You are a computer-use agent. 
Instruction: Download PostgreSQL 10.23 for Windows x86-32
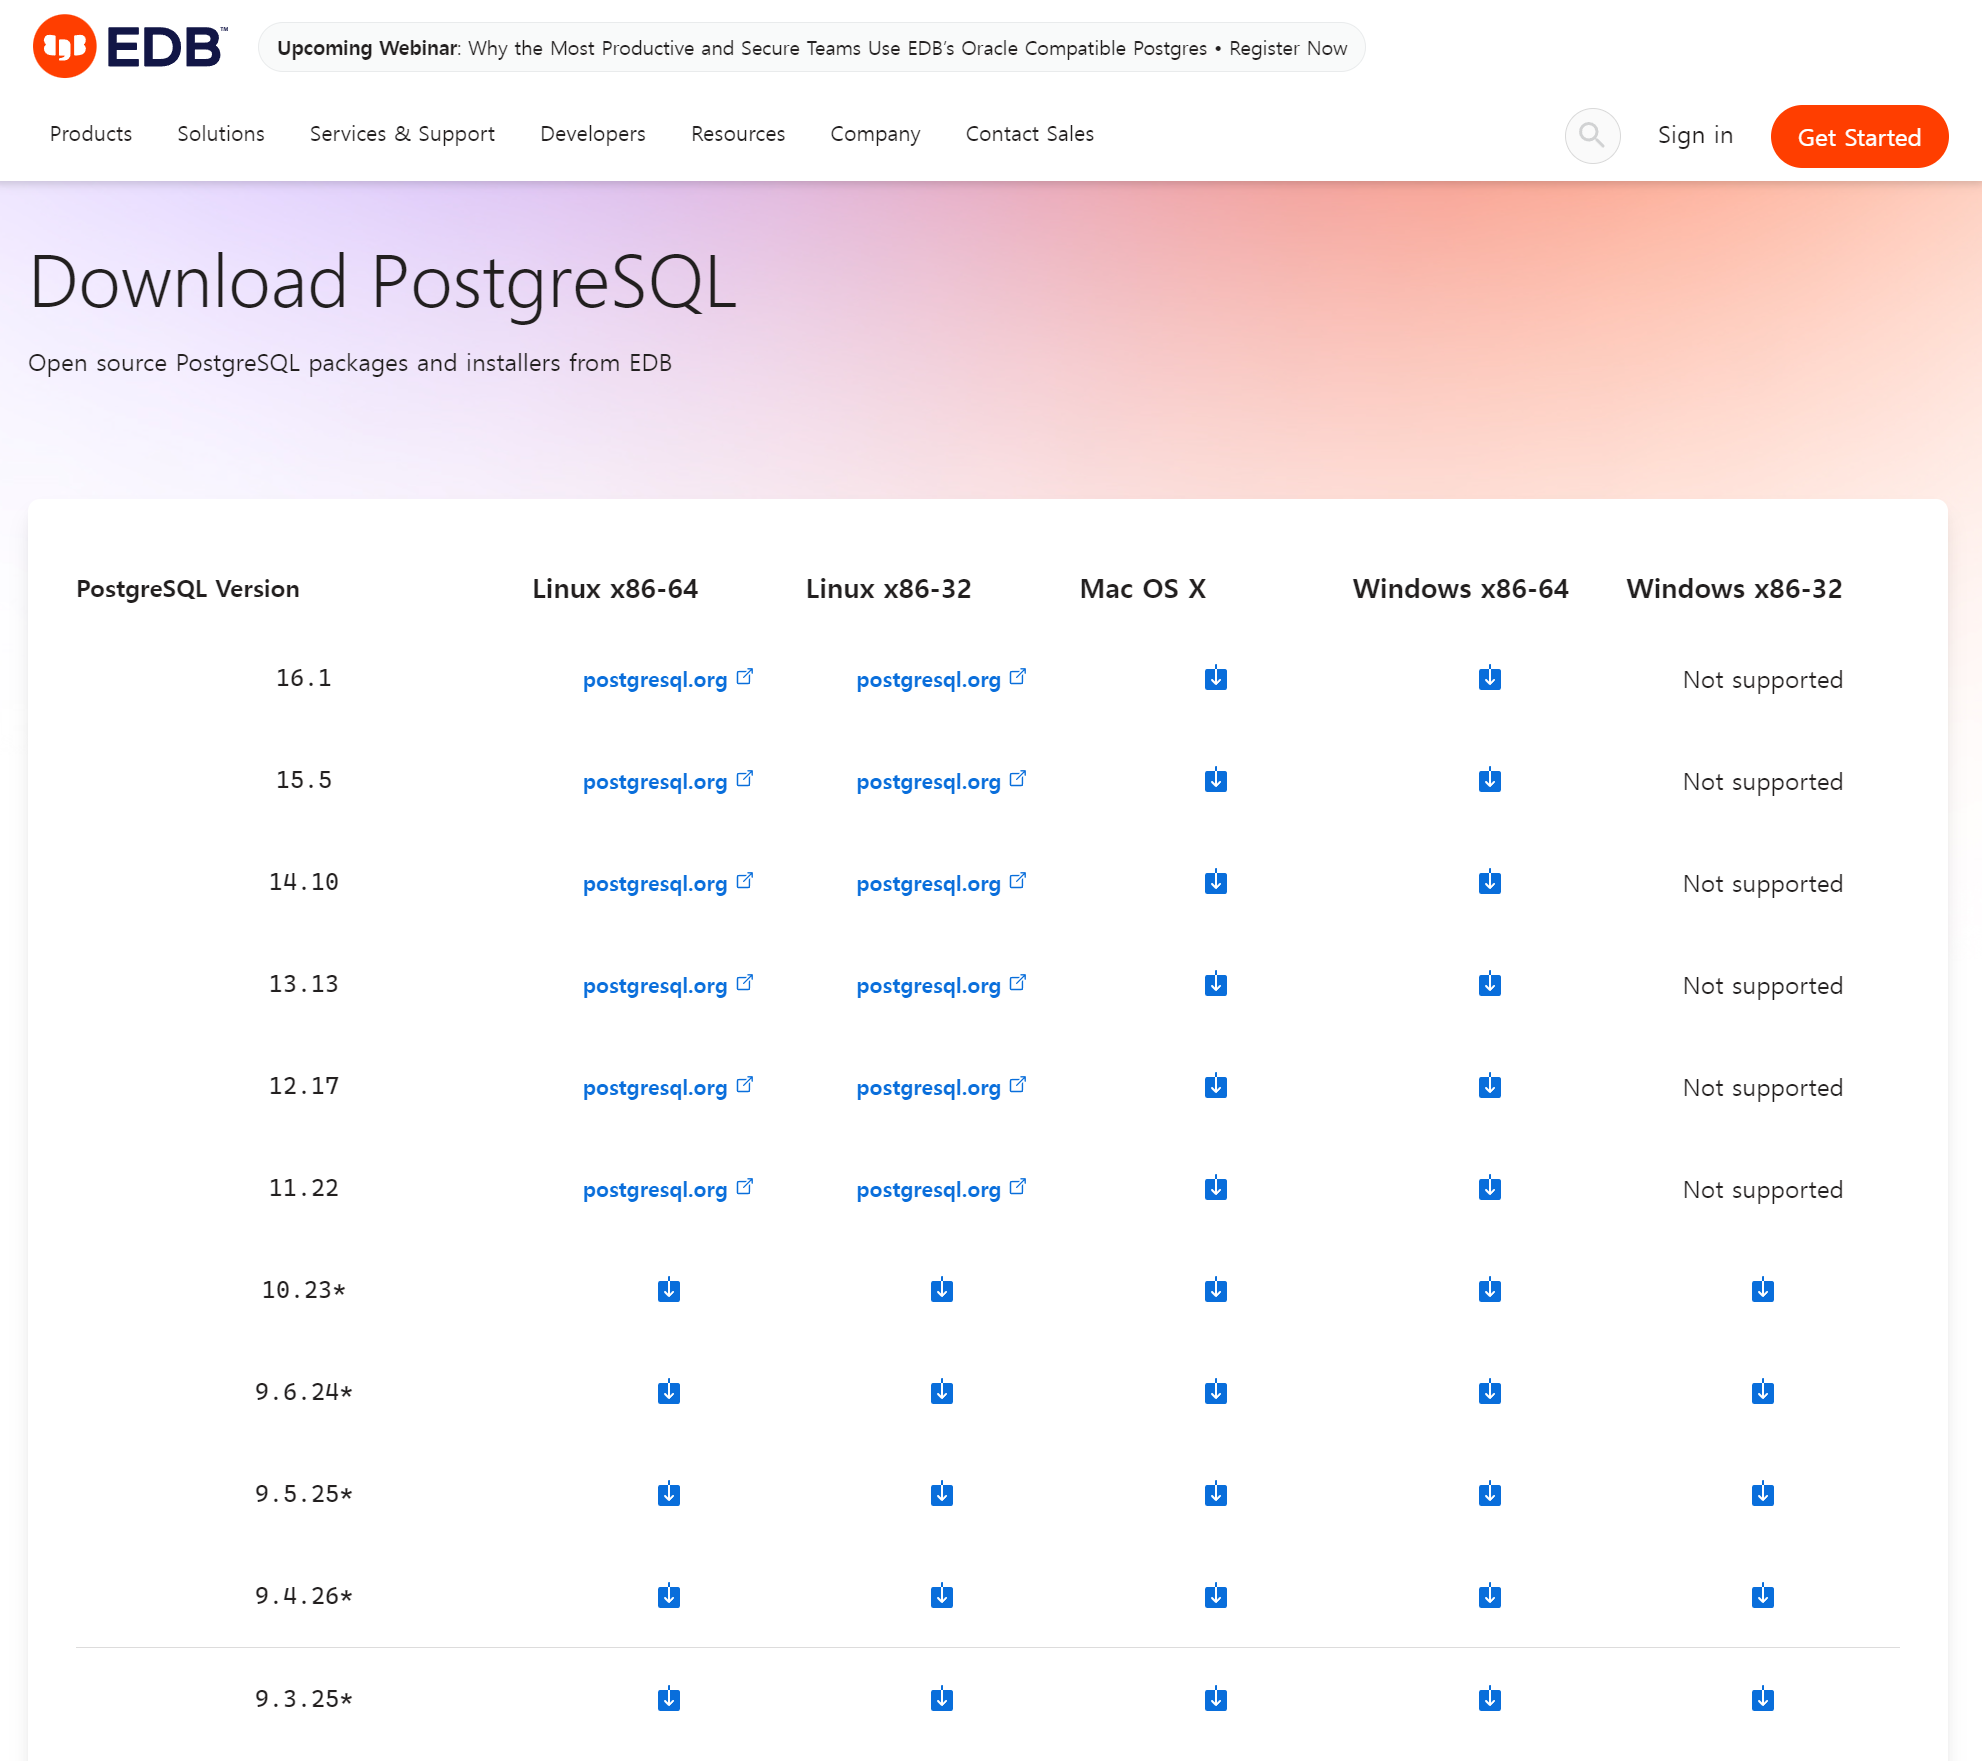1762,1291
